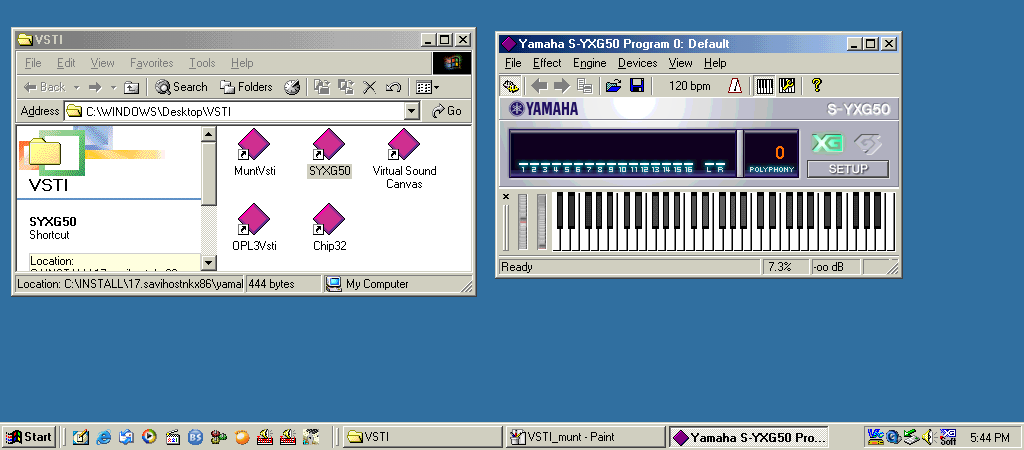
Task: Click the Back button in VSTI window
Action: pos(44,87)
